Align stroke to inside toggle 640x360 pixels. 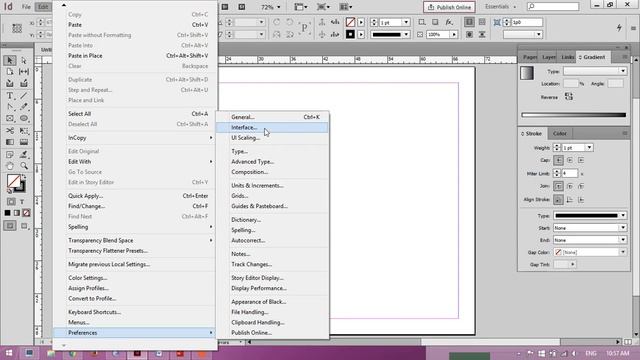pos(570,200)
